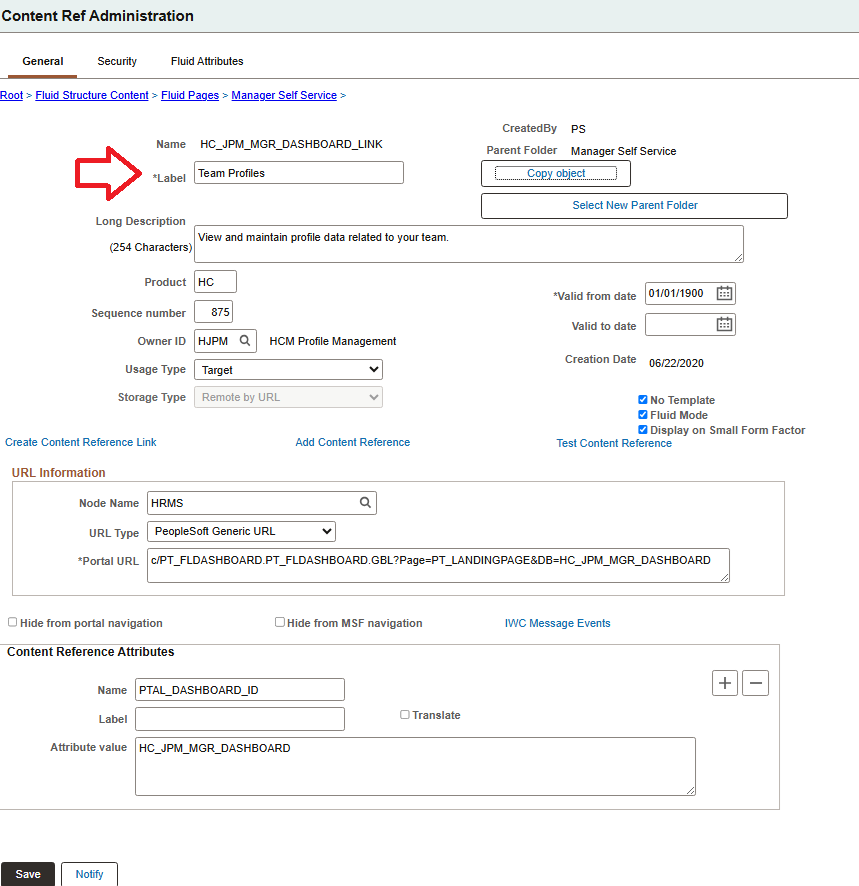
Task: Enable Hide from portal navigation
Action: click(12, 622)
